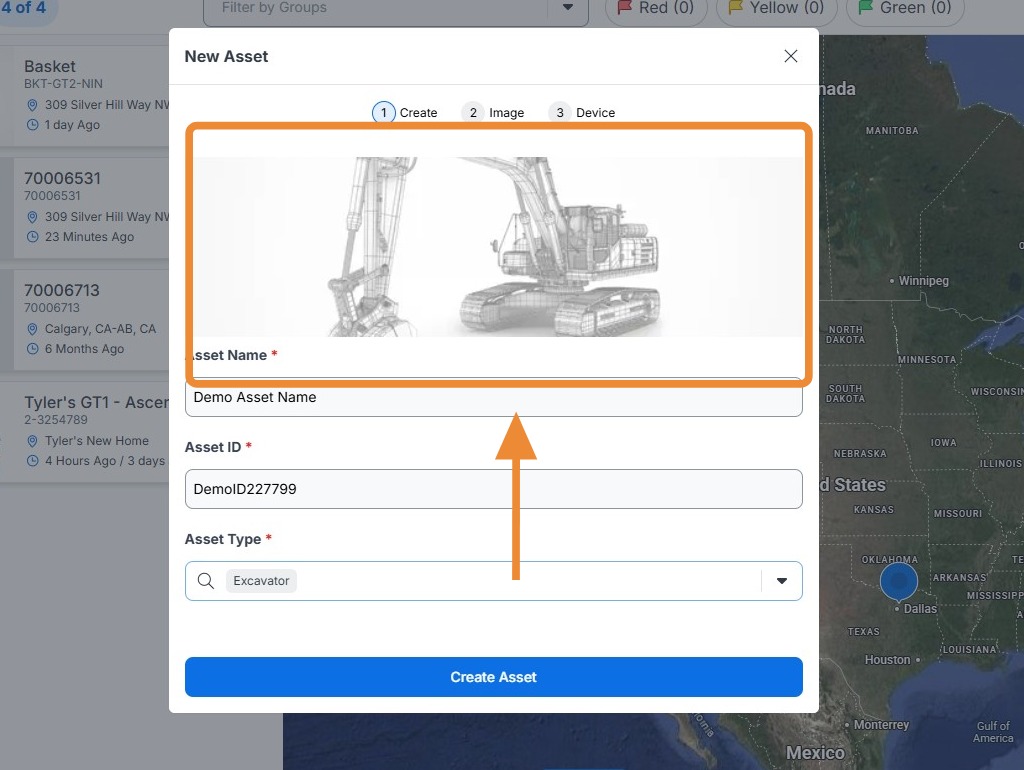
Task: Open the Filter by Groups dropdown
Action: (x=395, y=9)
